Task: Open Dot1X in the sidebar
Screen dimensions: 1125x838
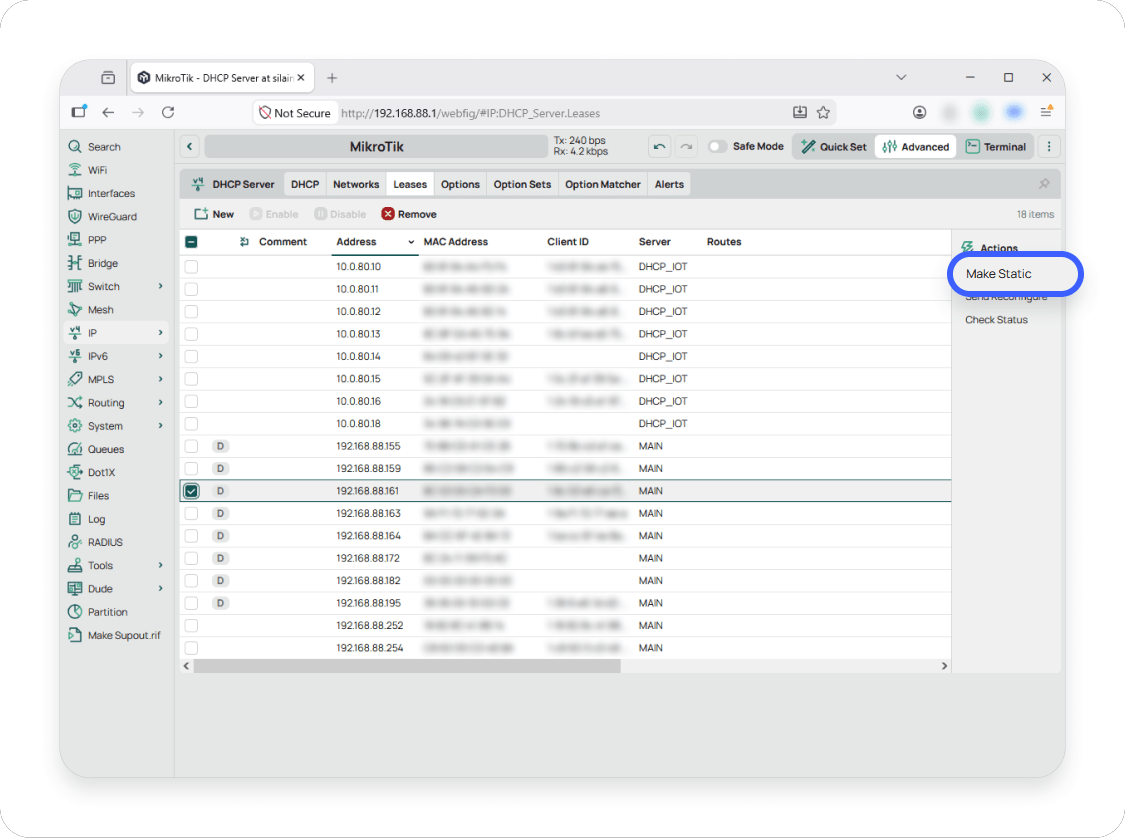Action: pyautogui.click(x=91, y=472)
